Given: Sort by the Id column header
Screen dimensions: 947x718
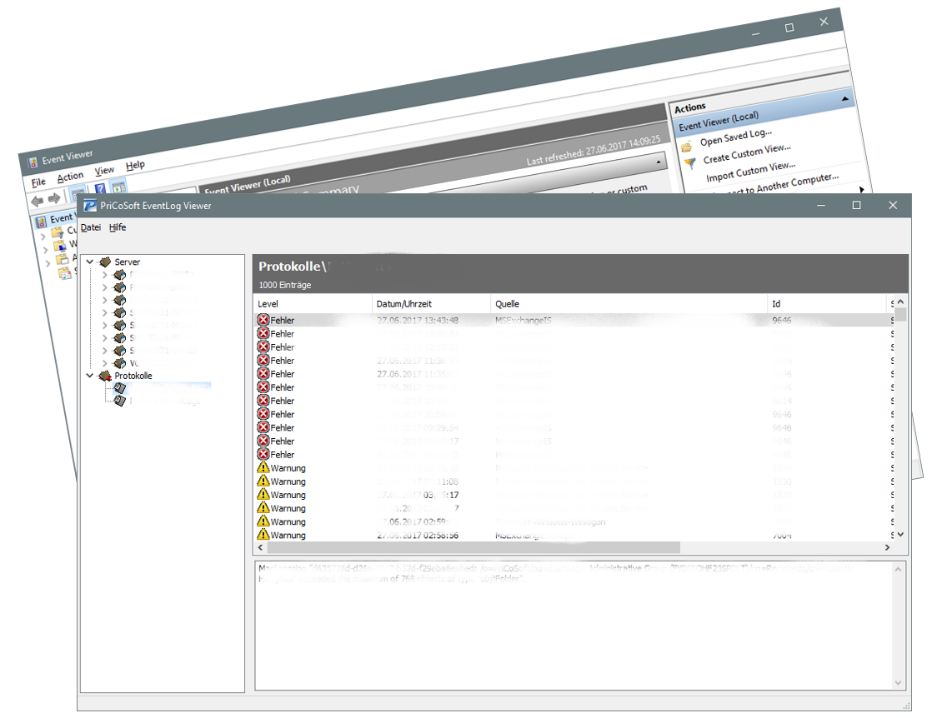Looking at the screenshot, I should [827, 304].
